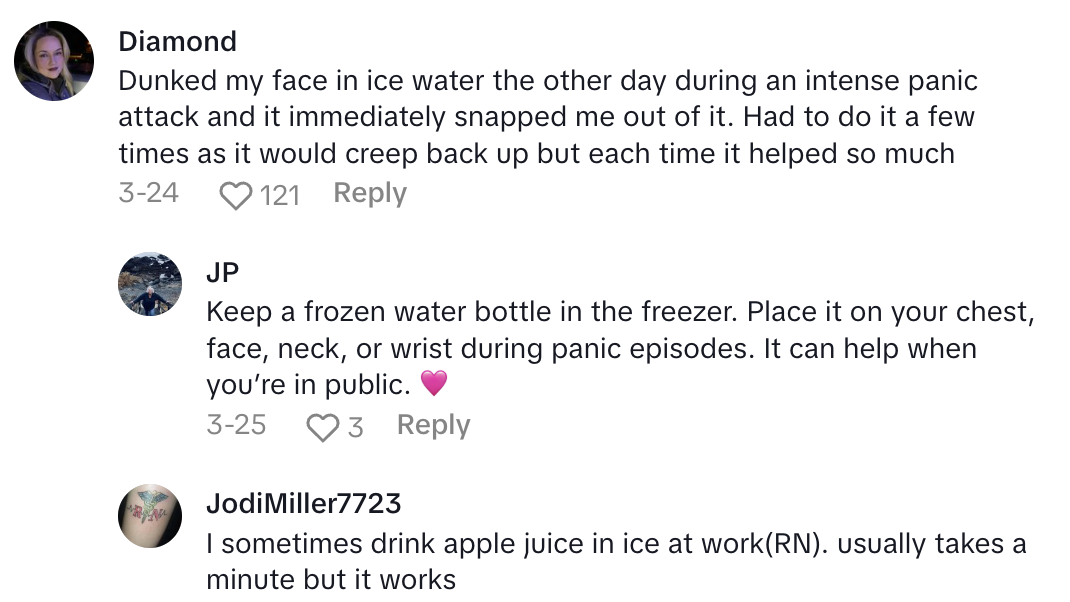
Task: Open Diamond's profile picture
Action: pos(54,61)
